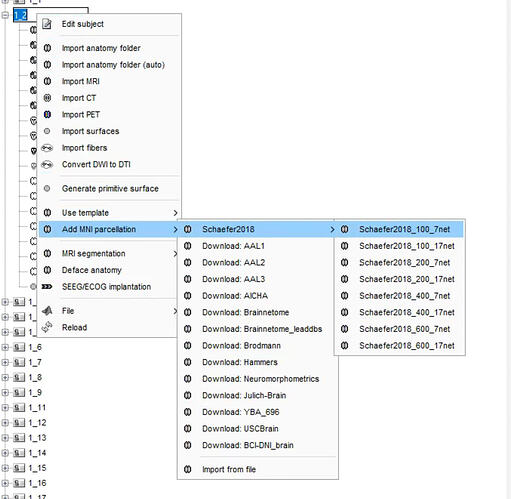Collapse the selected subject 1_2 node

tap(5, 15)
